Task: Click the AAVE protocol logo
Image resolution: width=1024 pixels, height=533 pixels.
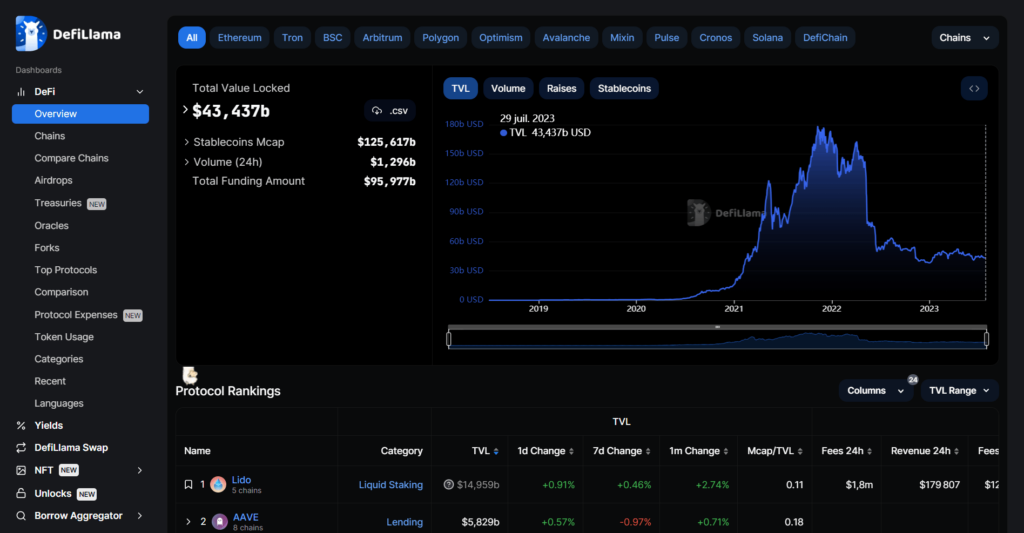Action: click(220, 521)
